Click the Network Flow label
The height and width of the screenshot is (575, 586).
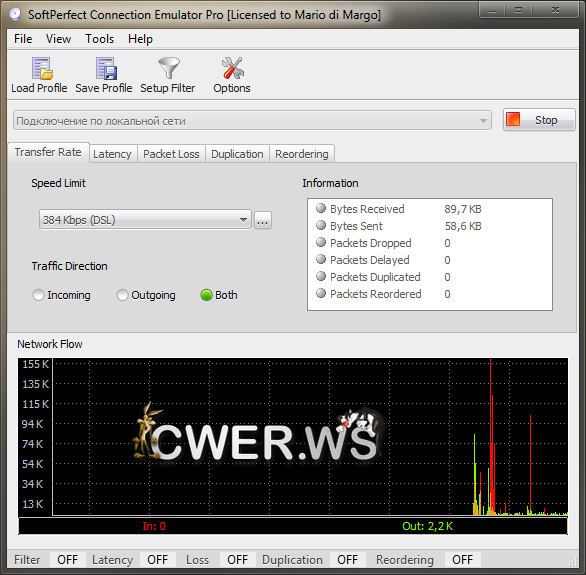(x=50, y=344)
